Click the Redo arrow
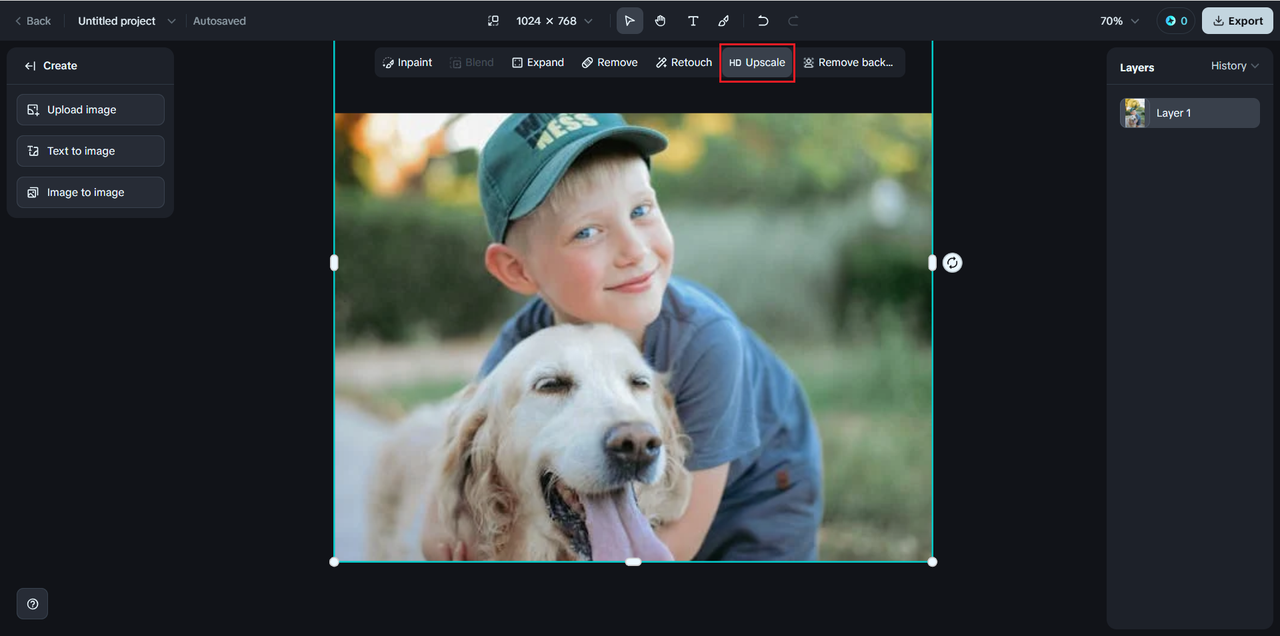Viewport: 1280px width, 636px height. coord(793,21)
